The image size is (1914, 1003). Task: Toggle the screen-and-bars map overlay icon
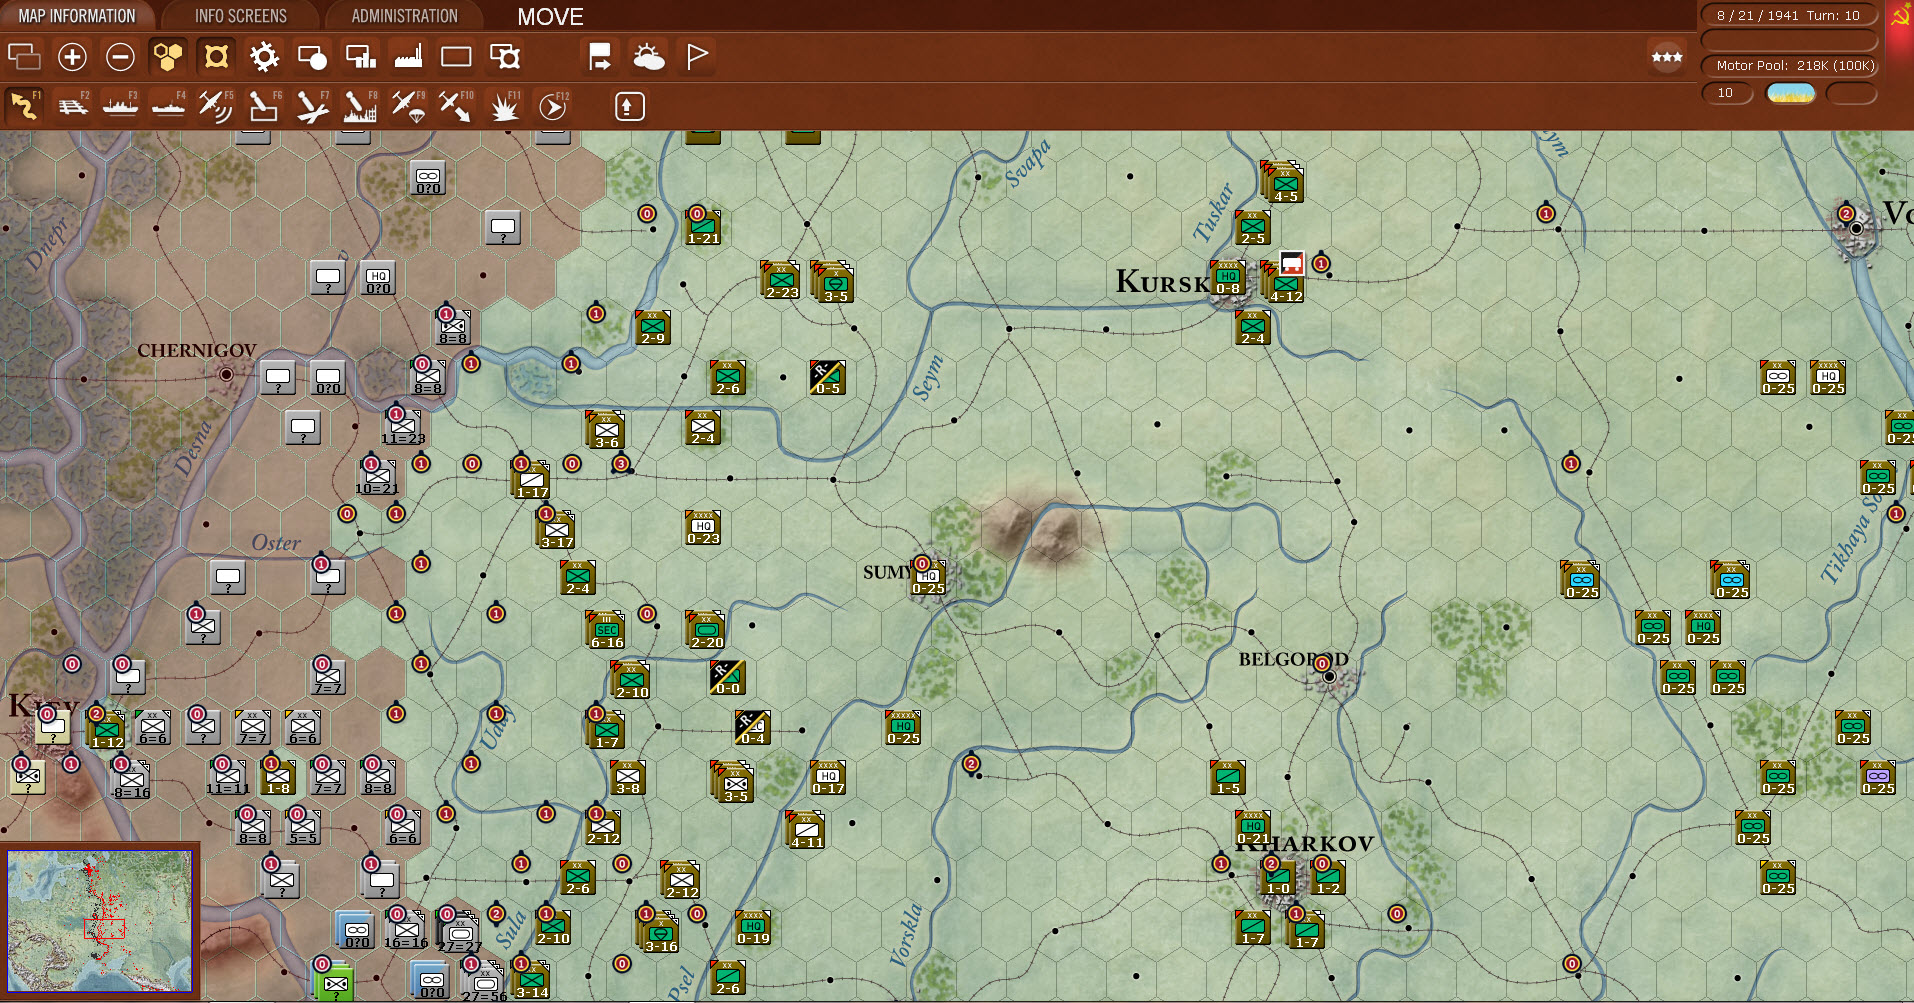pyautogui.click(x=360, y=57)
